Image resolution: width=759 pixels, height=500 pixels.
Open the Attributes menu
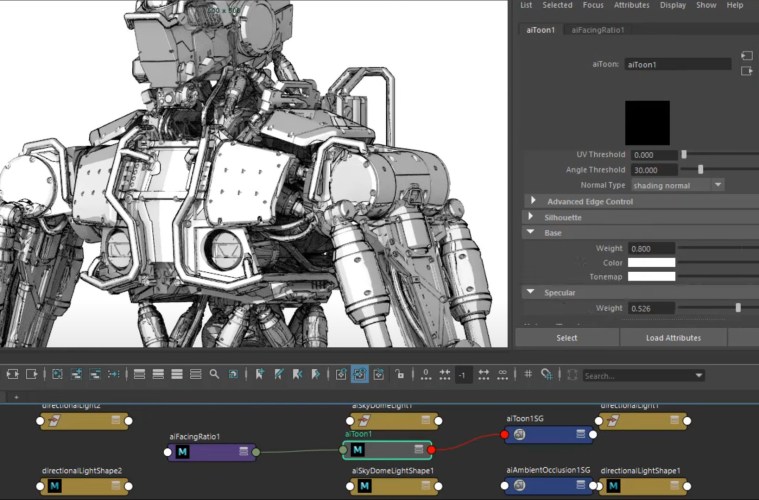[631, 5]
